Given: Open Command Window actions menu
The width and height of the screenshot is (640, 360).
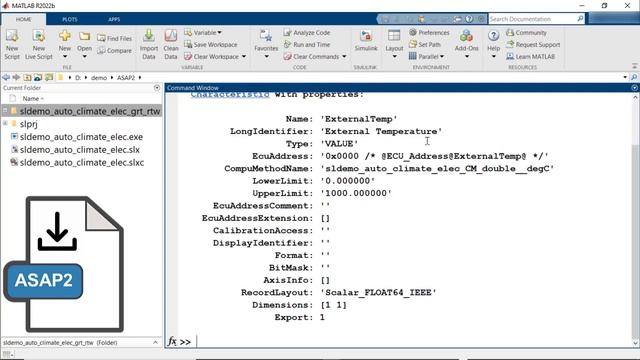Looking at the screenshot, I should [x=634, y=88].
